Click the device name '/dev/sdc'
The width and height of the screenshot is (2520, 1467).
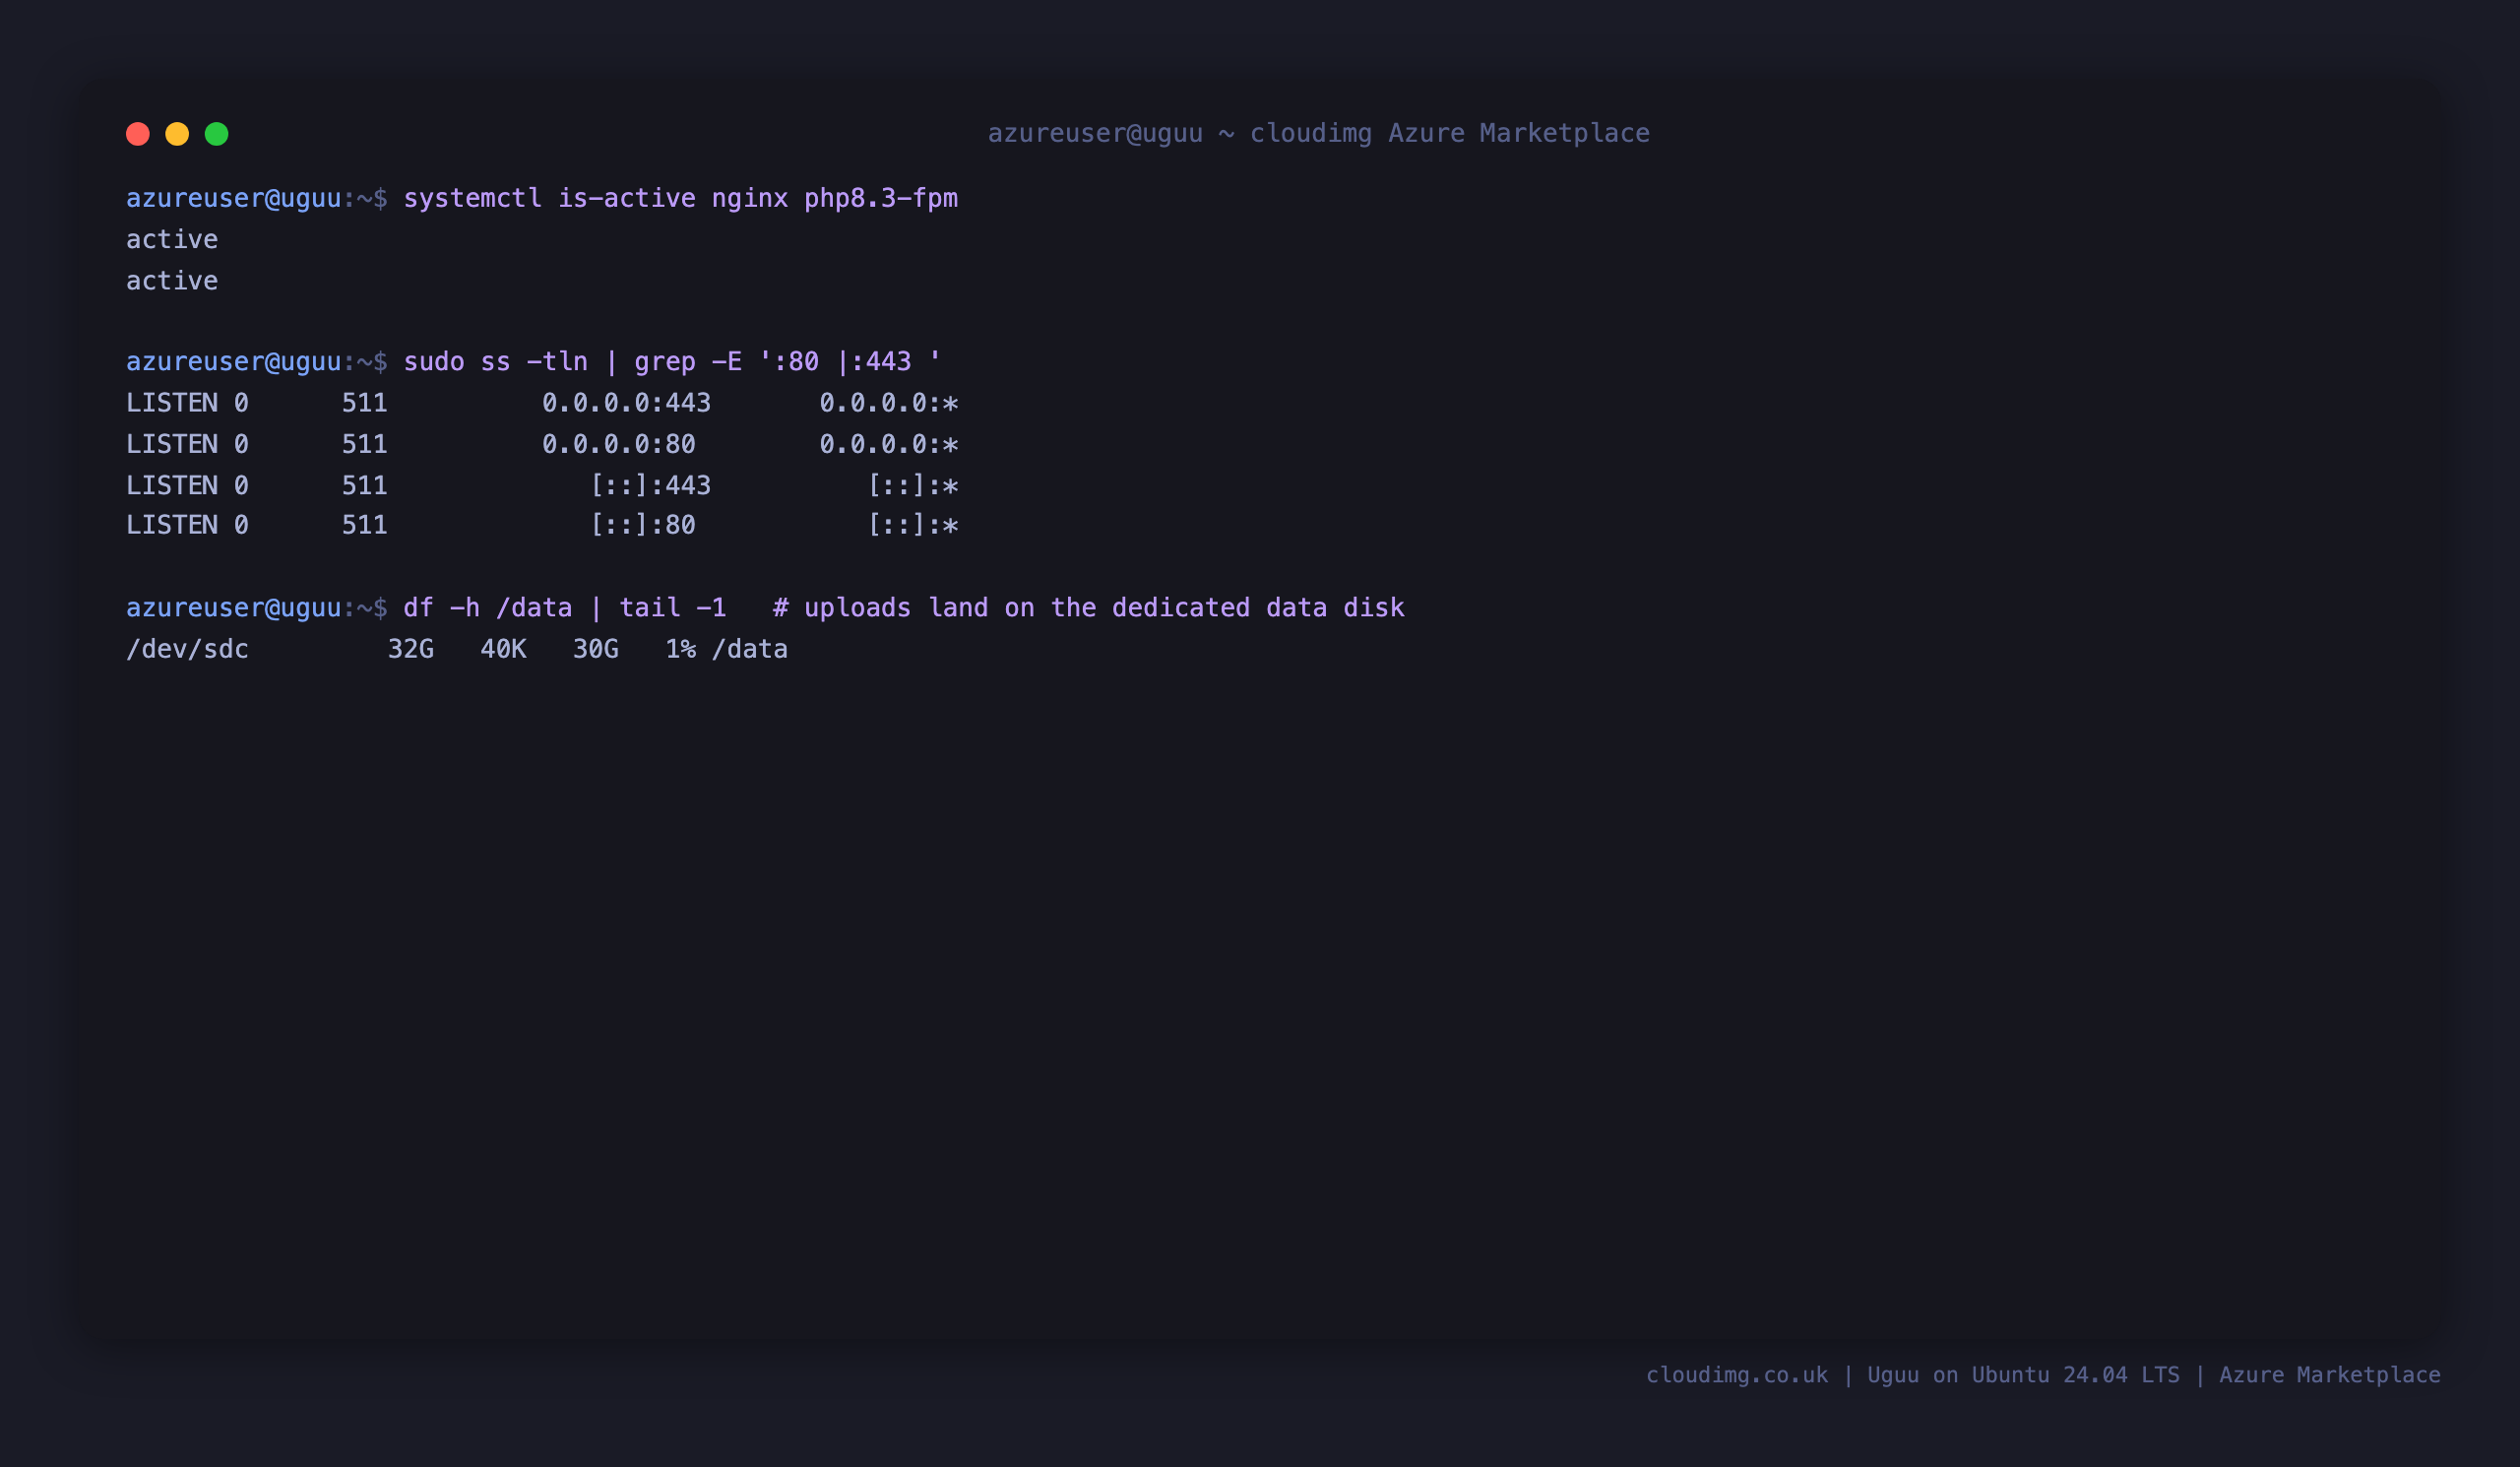pyautogui.click(x=187, y=650)
